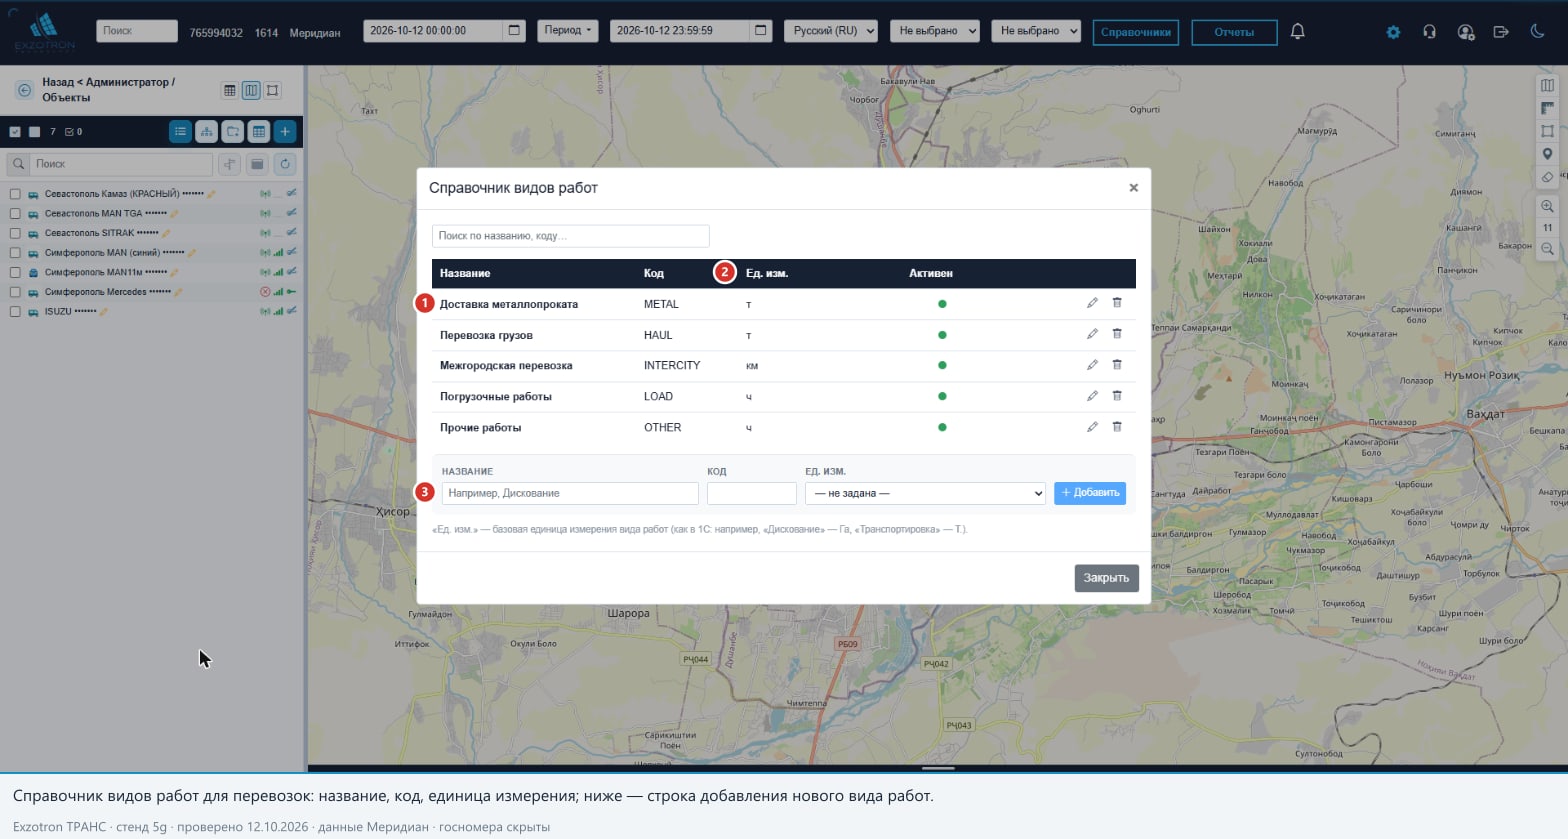This screenshot has width=1568, height=839.
Task: Open notifications bell
Action: (1298, 32)
